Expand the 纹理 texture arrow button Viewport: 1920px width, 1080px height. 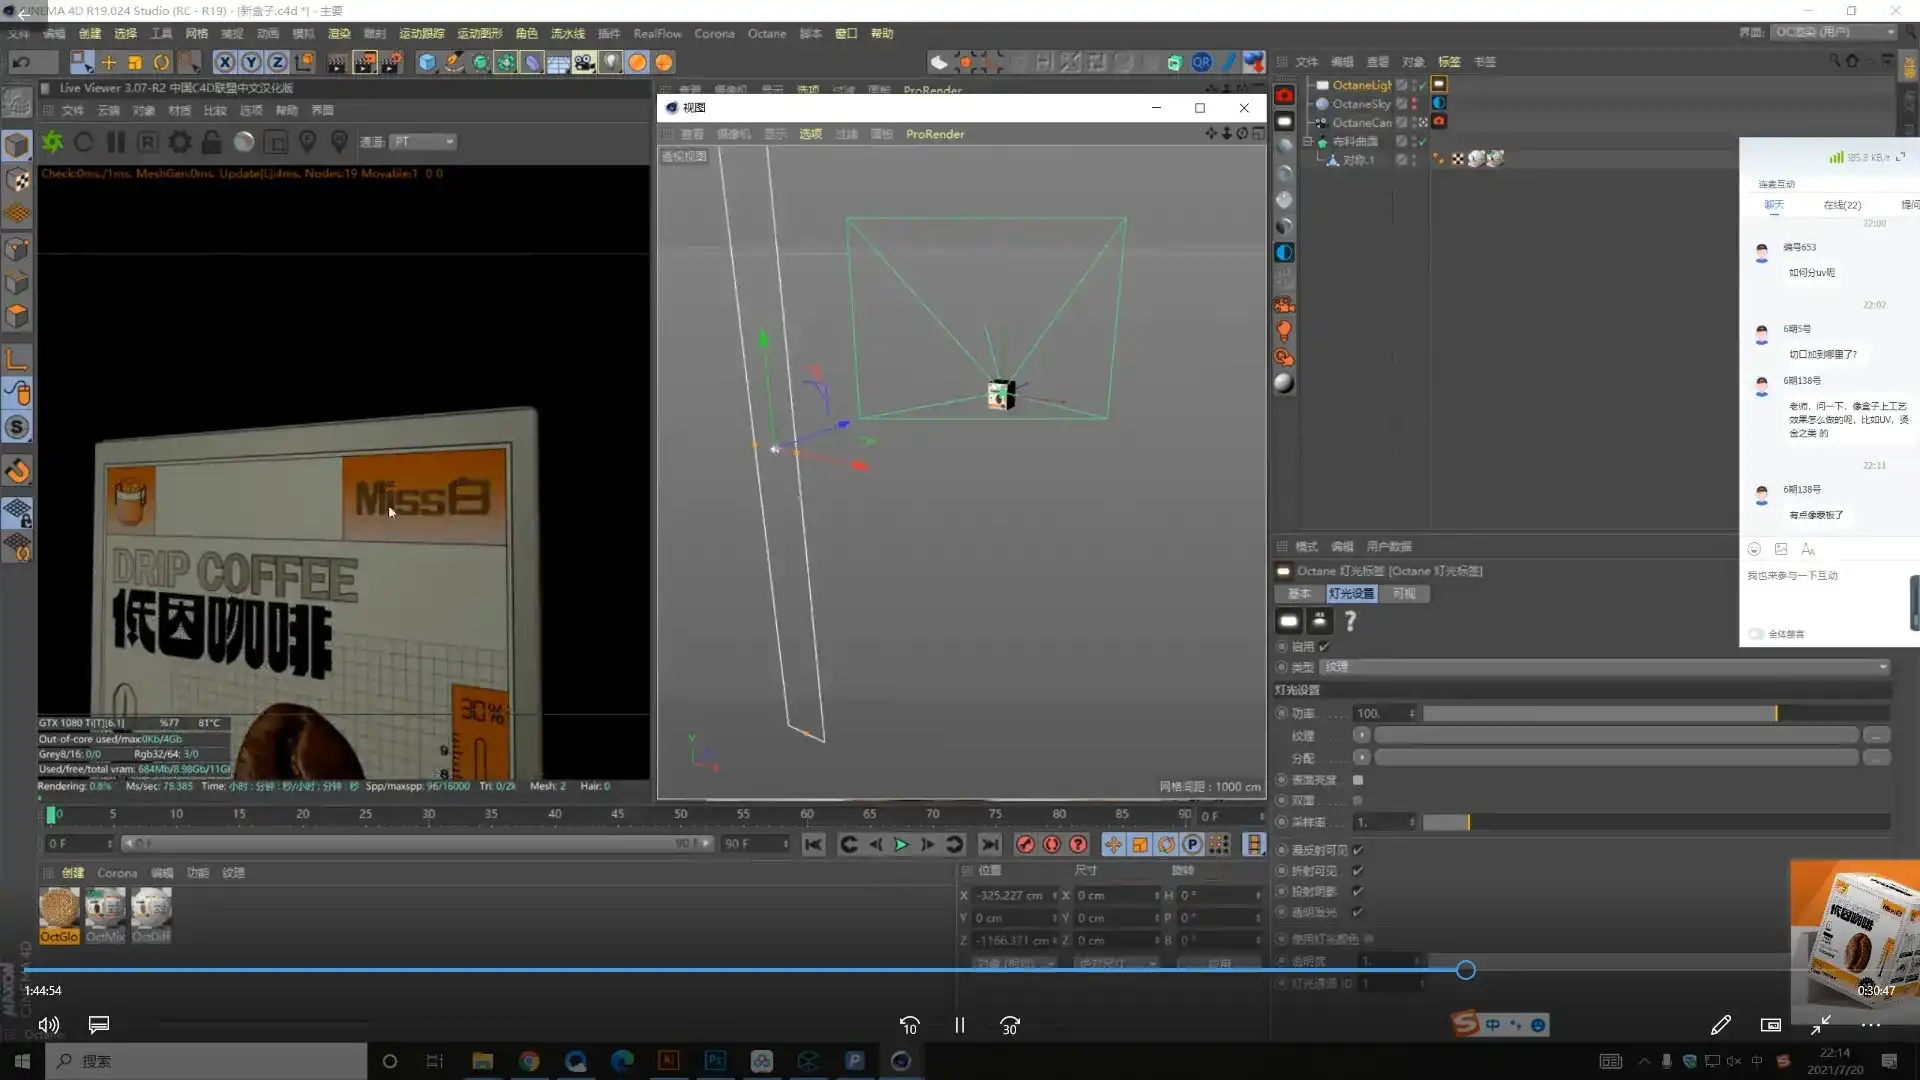click(x=1362, y=735)
